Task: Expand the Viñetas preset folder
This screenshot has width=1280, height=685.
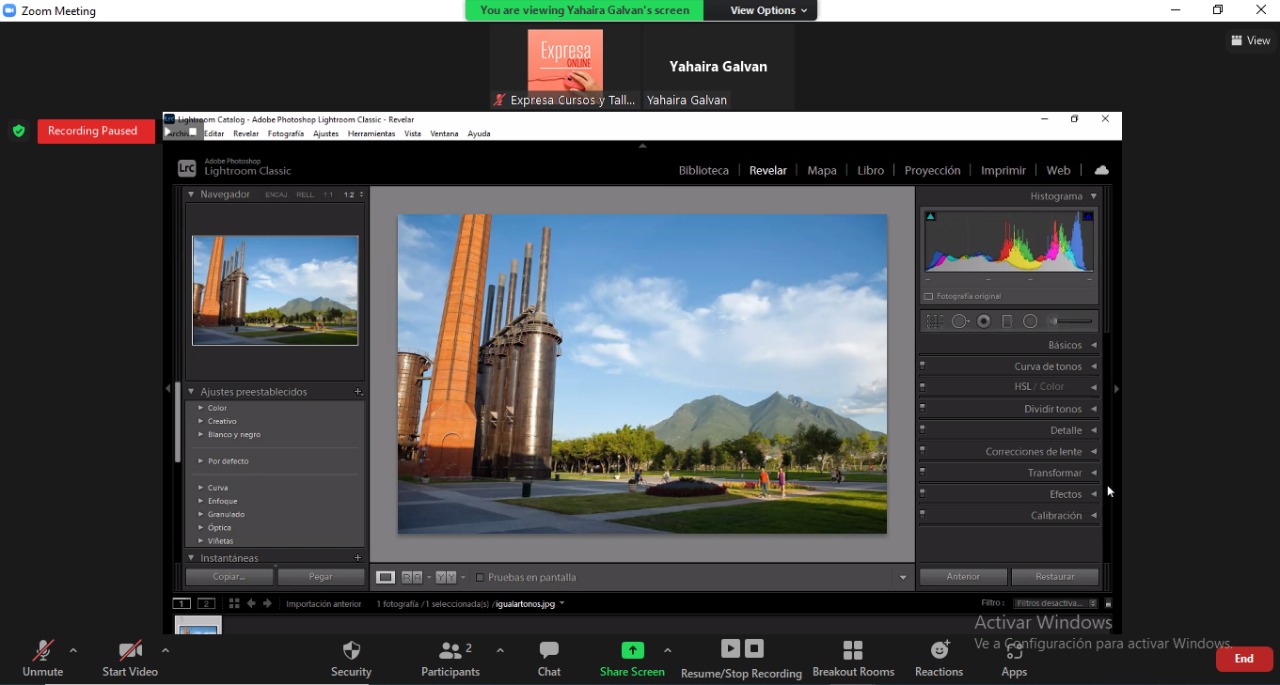Action: click(x=200, y=541)
